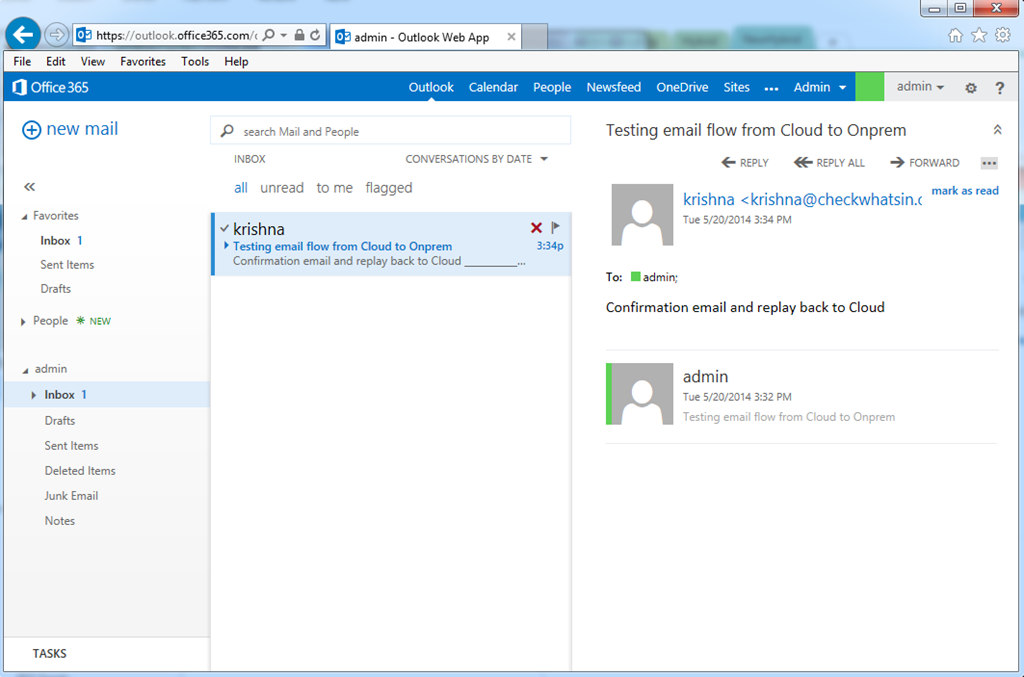
Task: Go to People in navigation bar
Action: [552, 87]
